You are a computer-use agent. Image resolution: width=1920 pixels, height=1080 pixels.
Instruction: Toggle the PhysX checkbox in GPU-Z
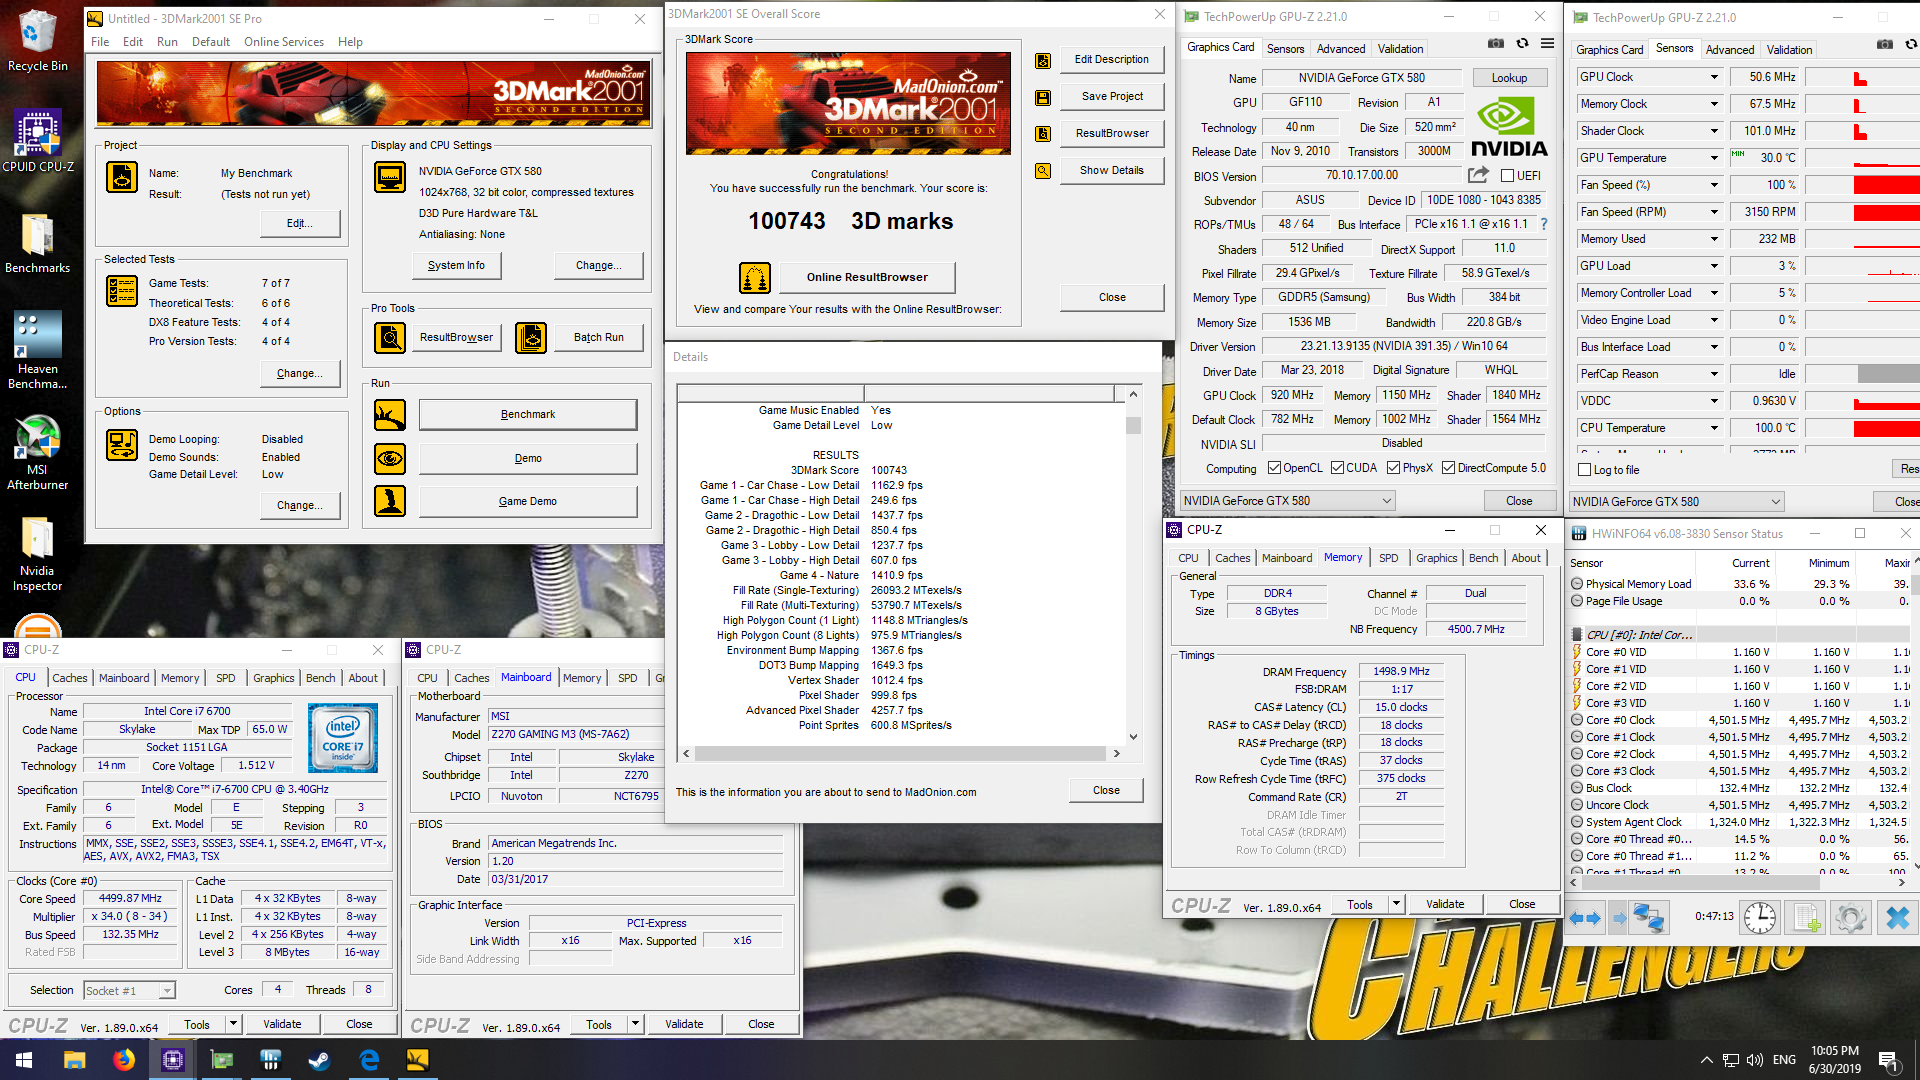click(1393, 468)
